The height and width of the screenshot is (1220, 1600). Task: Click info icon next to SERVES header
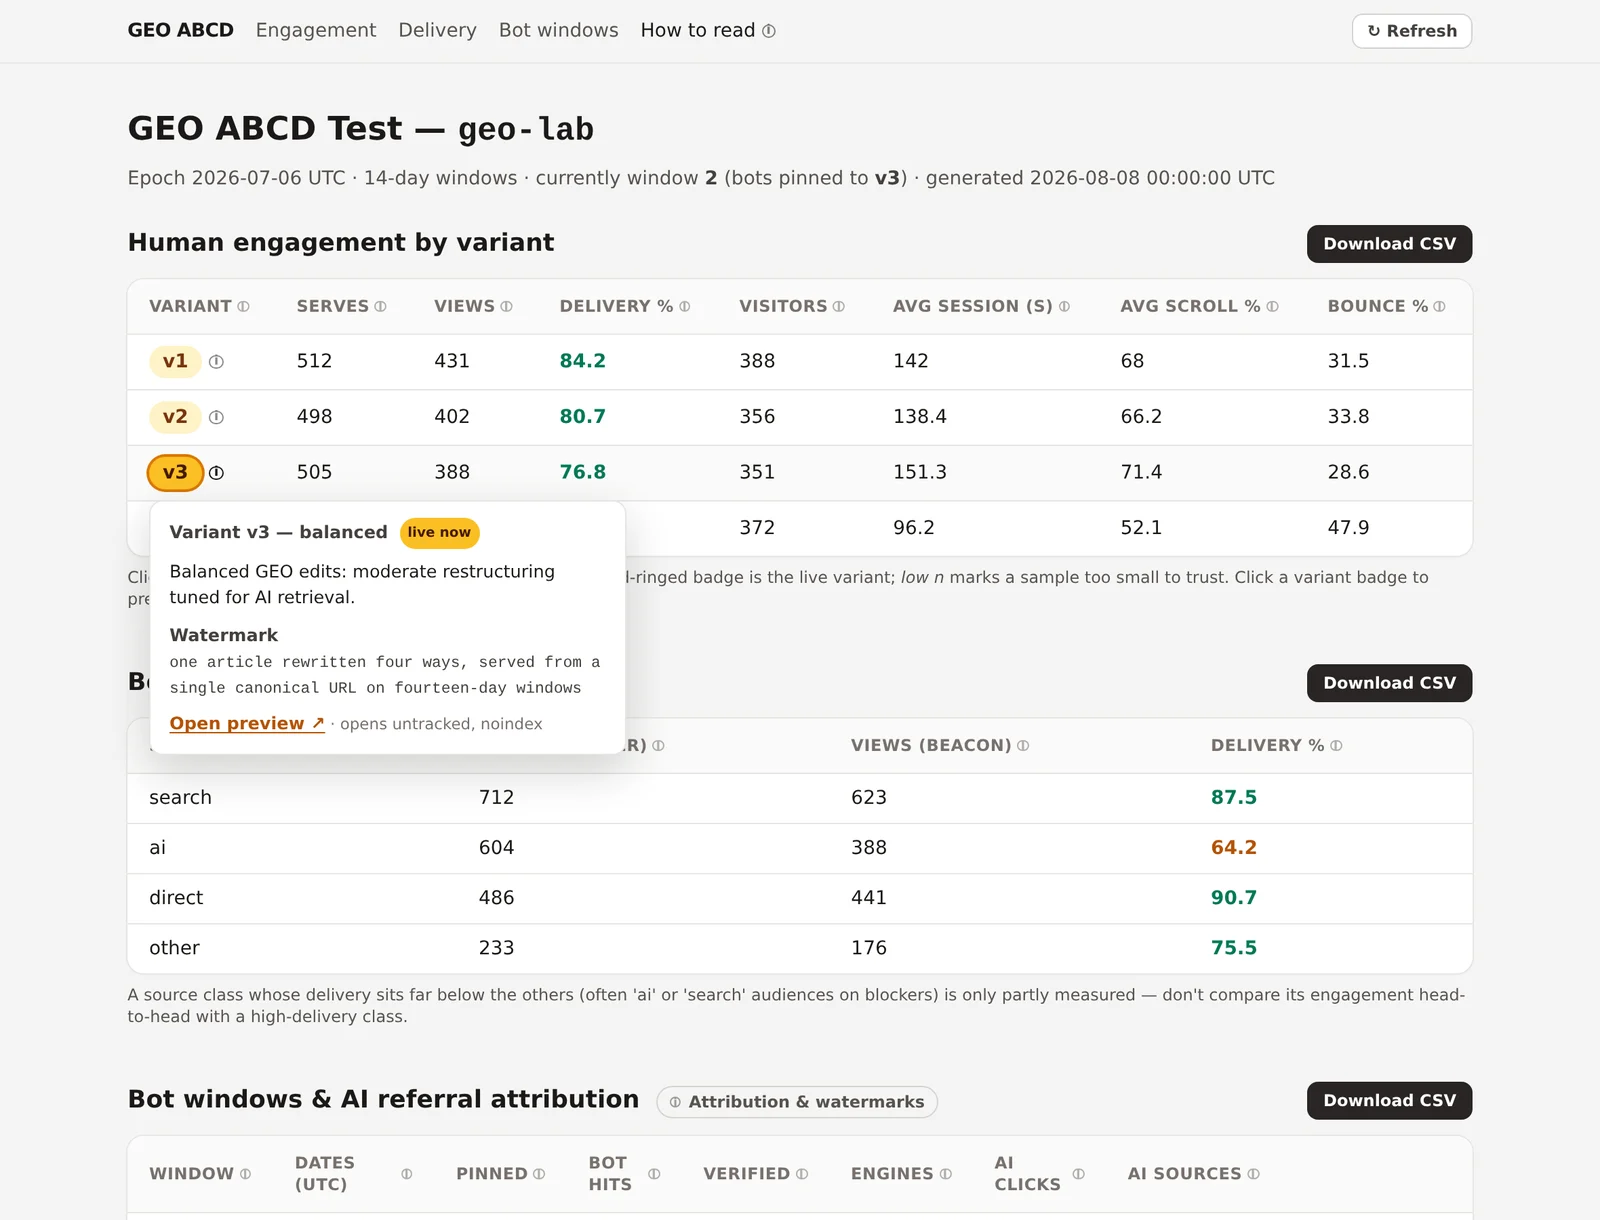pyautogui.click(x=380, y=307)
